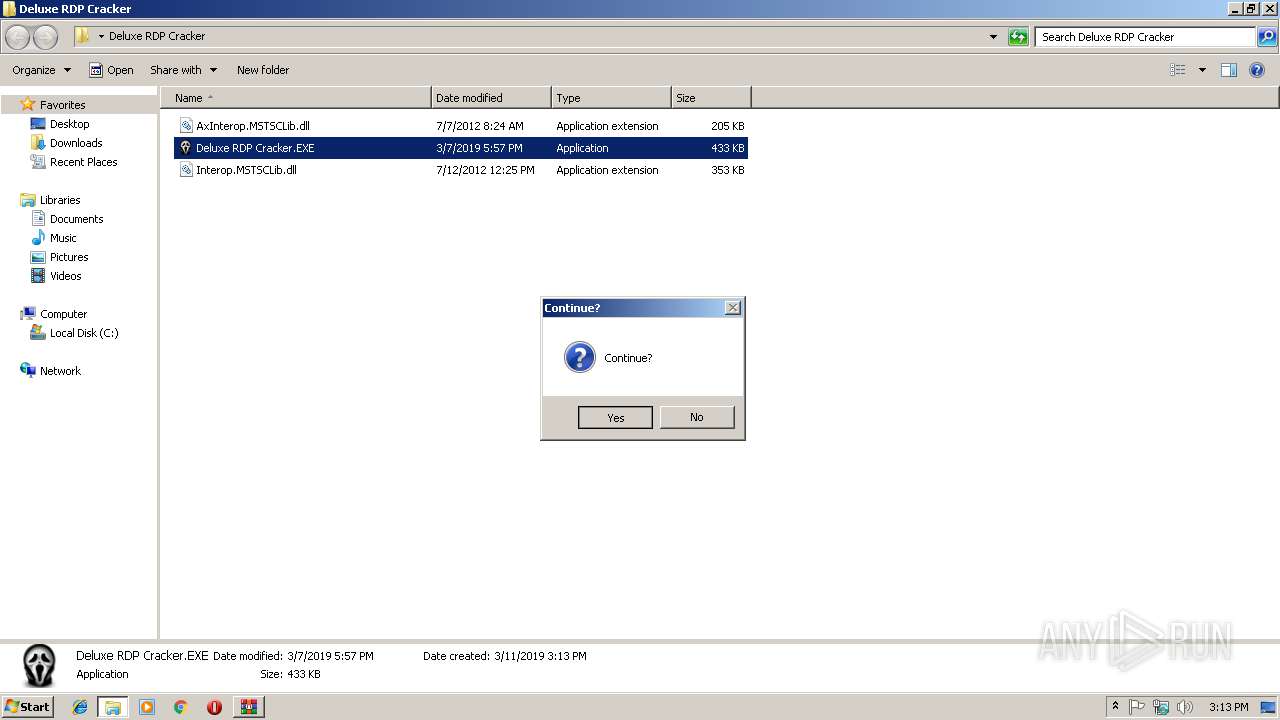This screenshot has width=1280, height=720.
Task: Change the view icon in toolbar
Action: (1178, 70)
